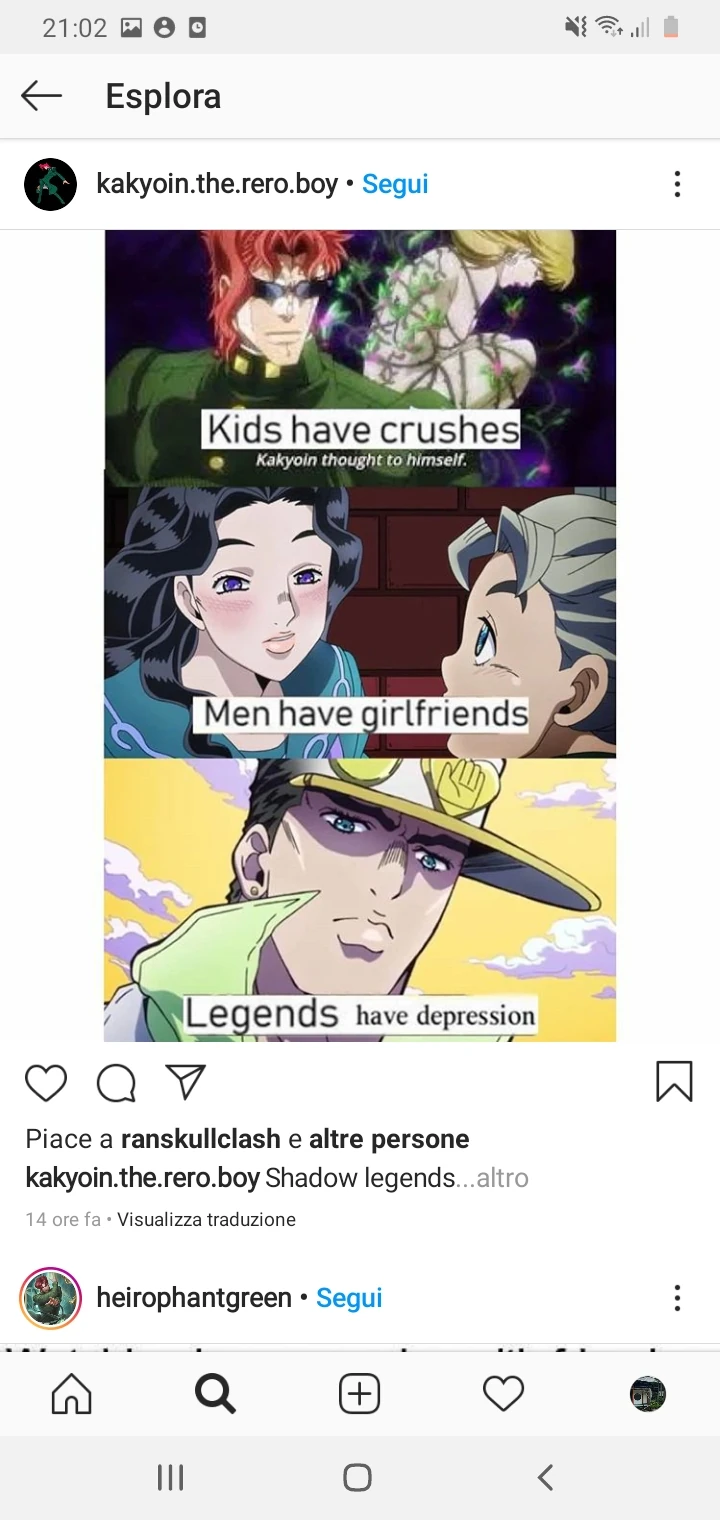
Task: Tap the heirophantgreen profile avatar
Action: (x=50, y=1298)
